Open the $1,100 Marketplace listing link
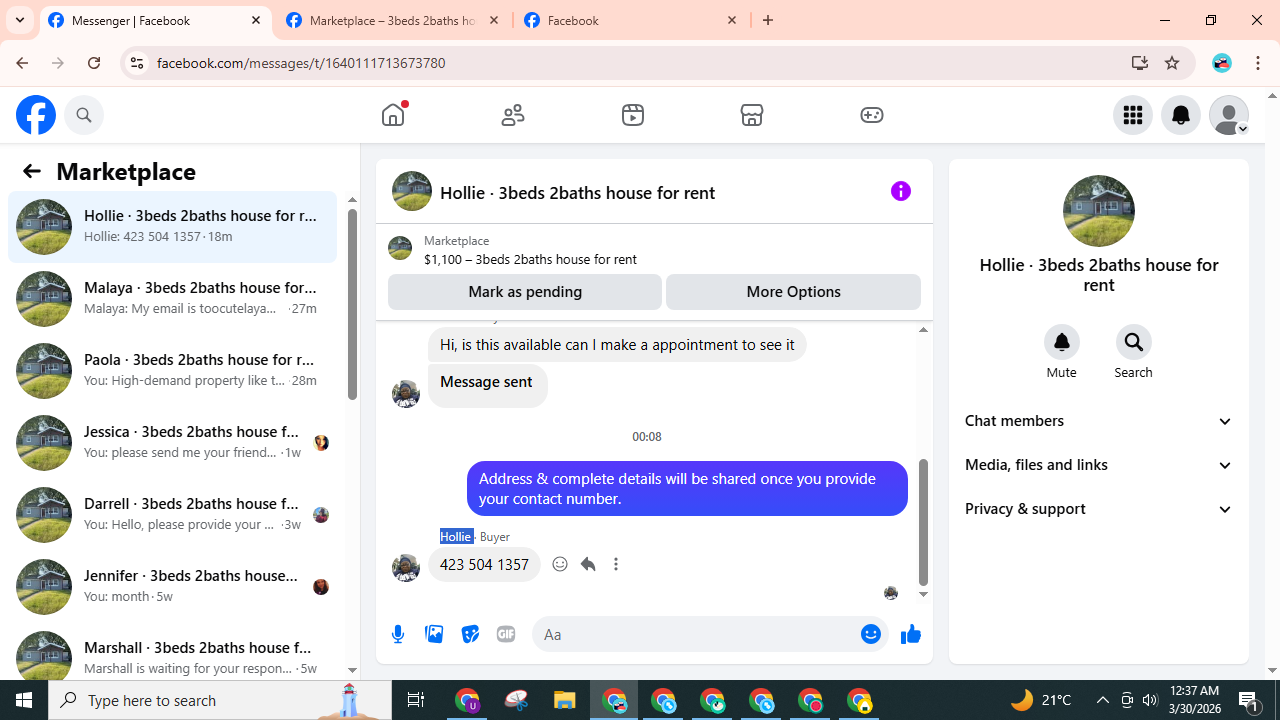 530,259
